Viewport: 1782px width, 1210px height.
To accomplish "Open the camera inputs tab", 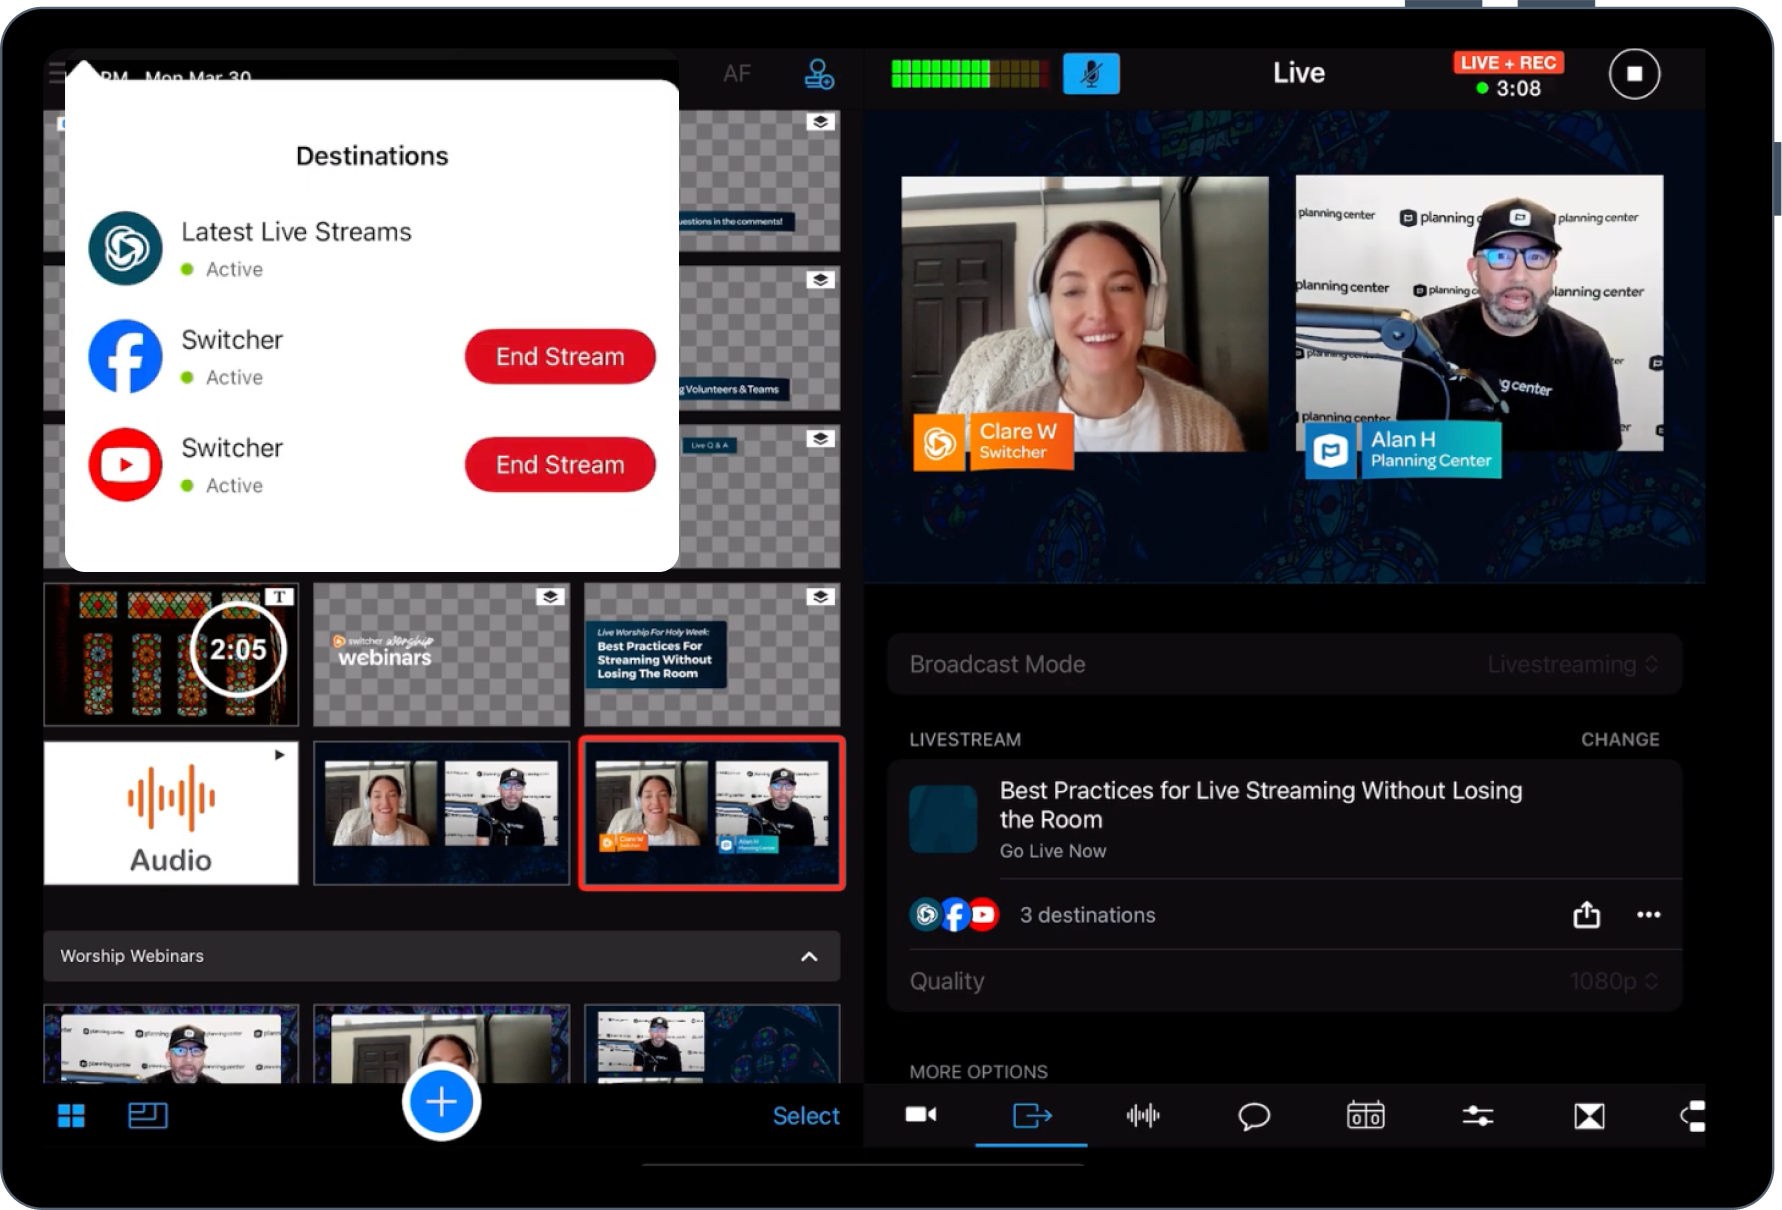I will click(x=920, y=1114).
